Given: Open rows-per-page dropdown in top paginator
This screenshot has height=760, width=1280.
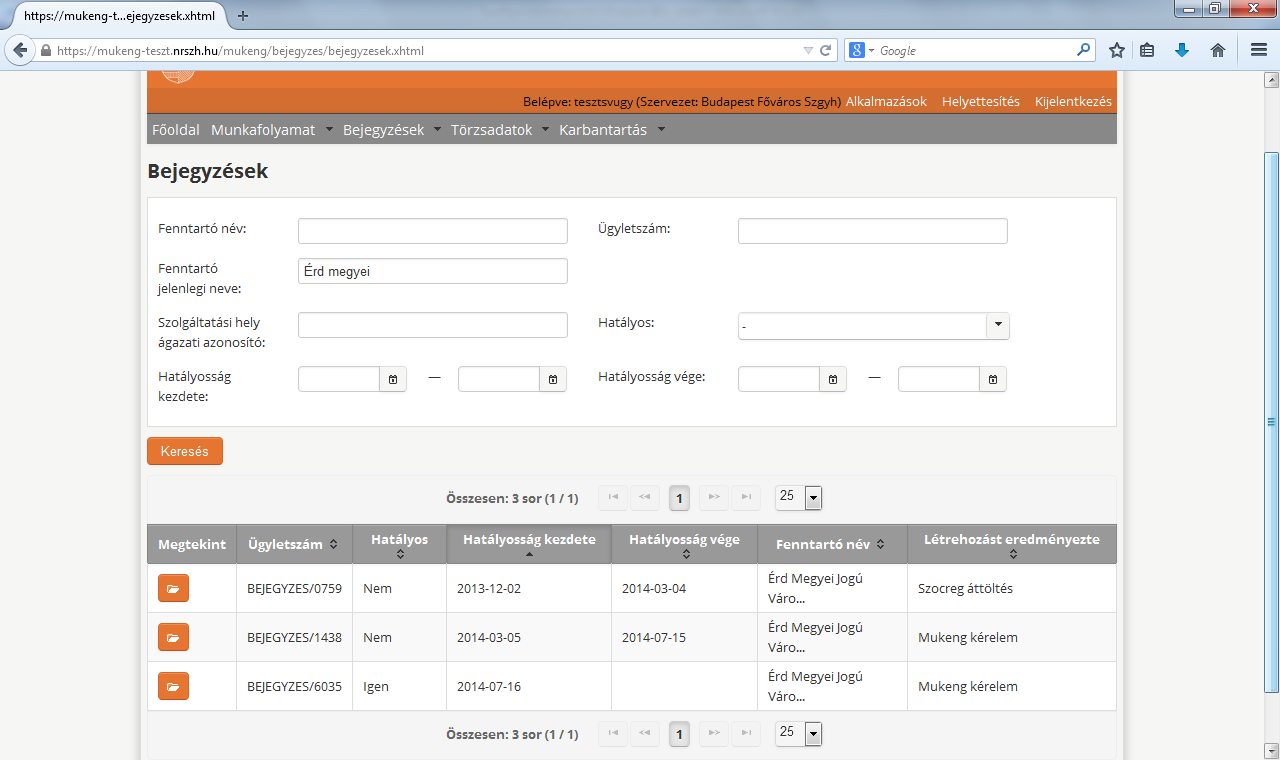Looking at the screenshot, I should coord(813,497).
